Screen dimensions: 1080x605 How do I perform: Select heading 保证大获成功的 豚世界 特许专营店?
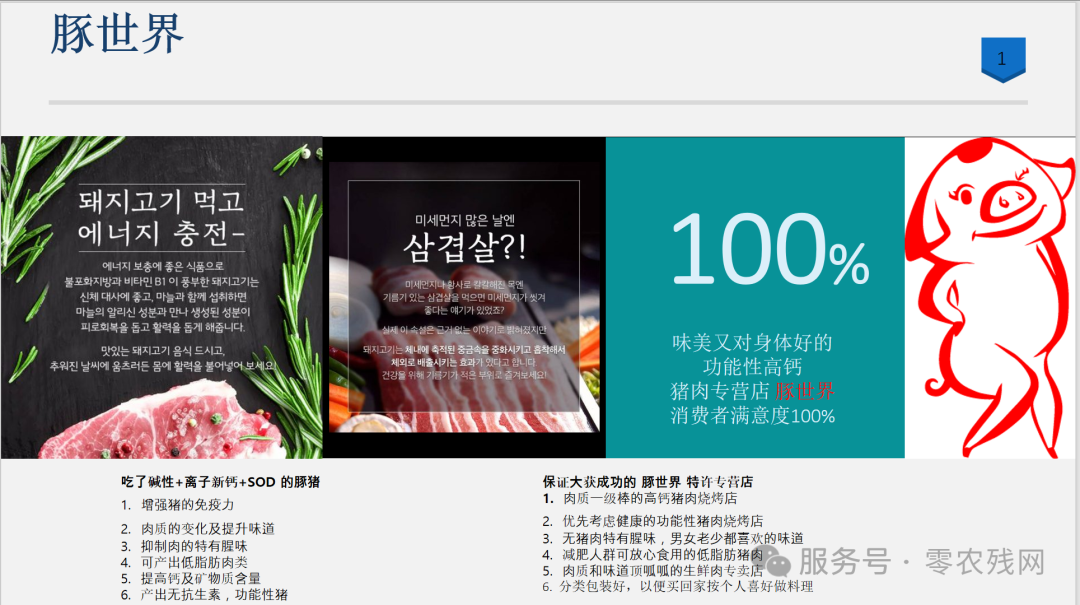[x=647, y=482]
